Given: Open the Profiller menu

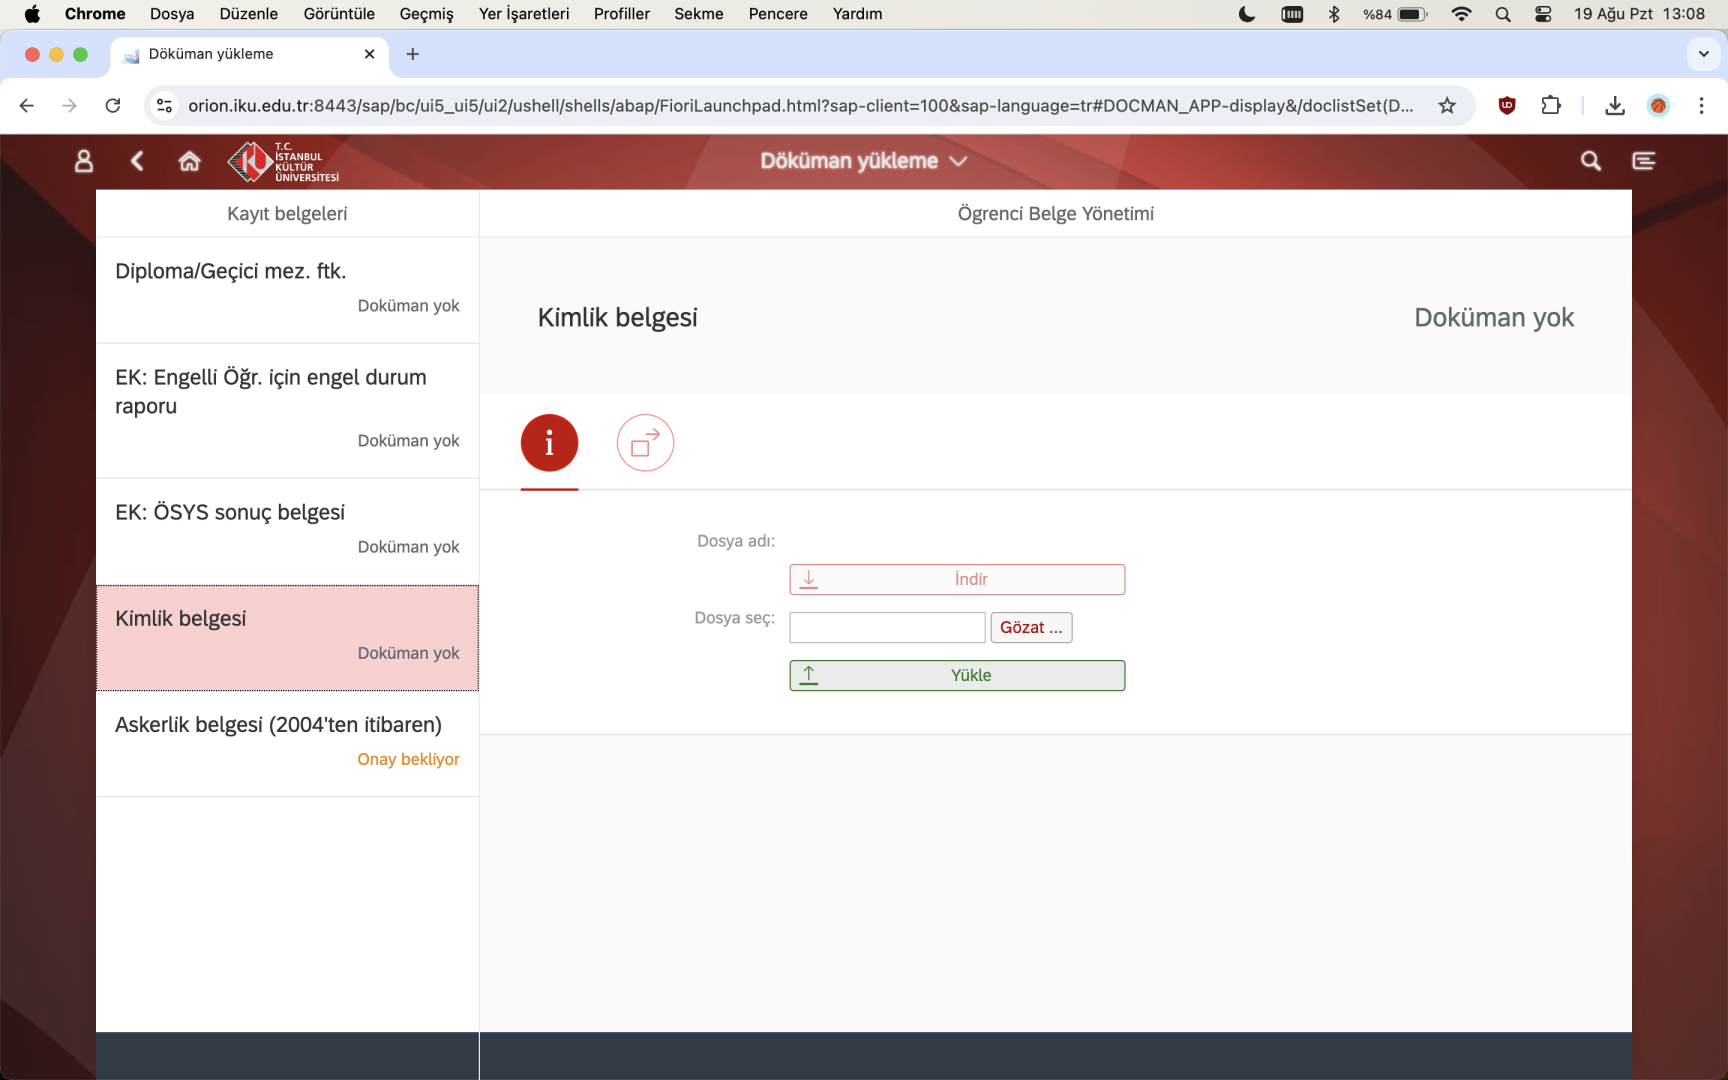Looking at the screenshot, I should coord(622,14).
